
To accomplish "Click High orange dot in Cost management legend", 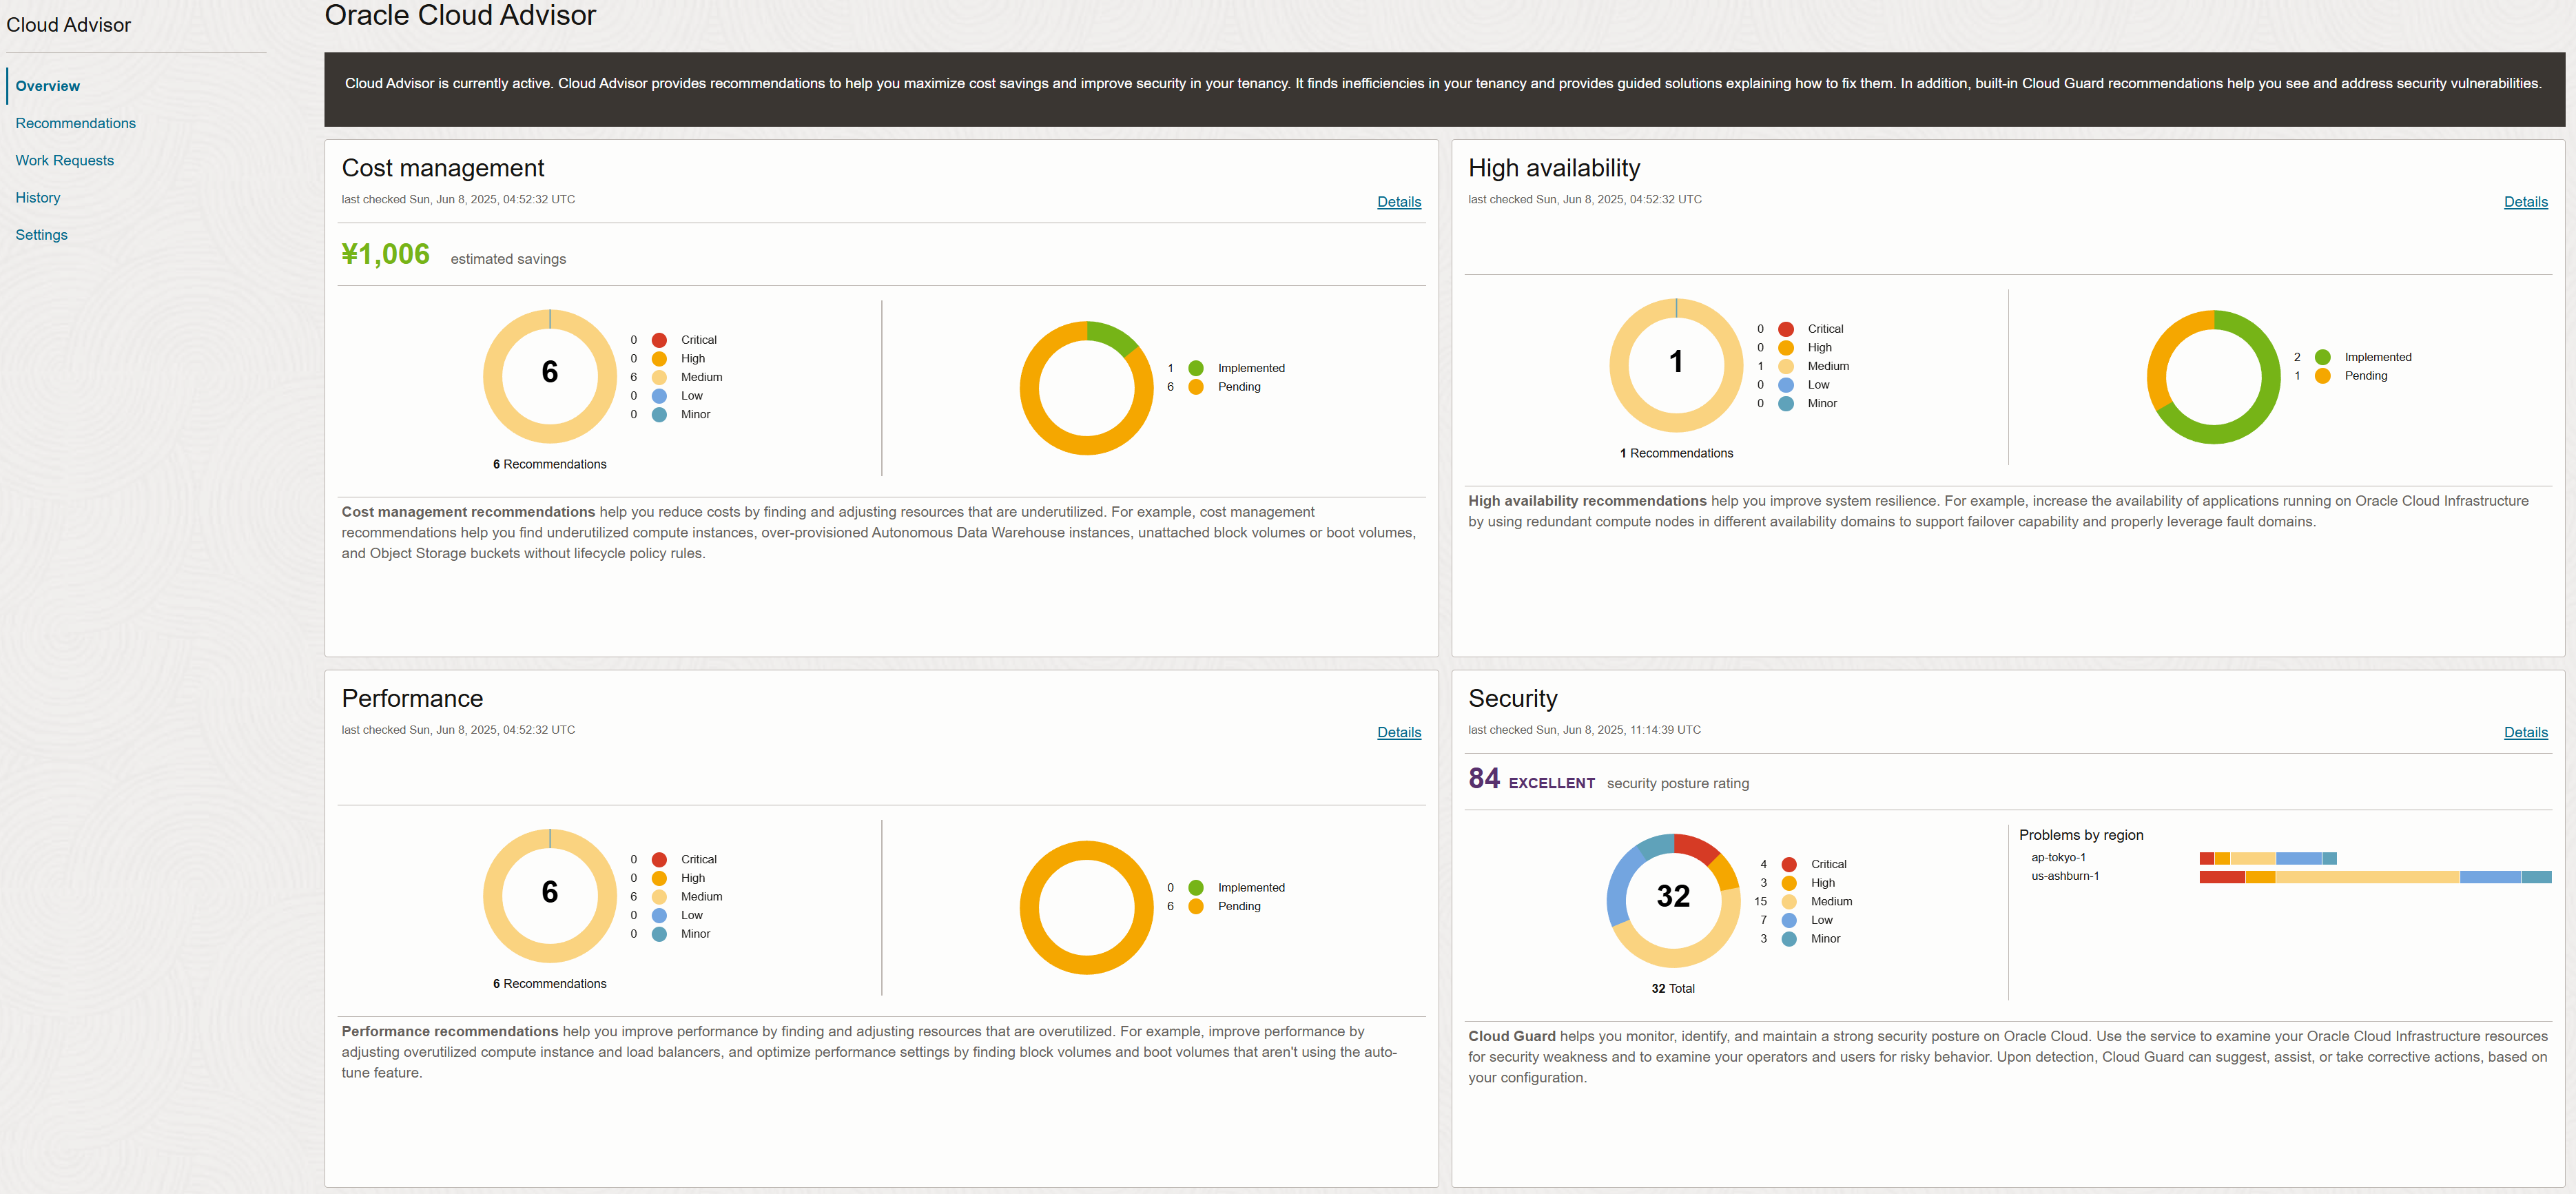I will [x=659, y=358].
